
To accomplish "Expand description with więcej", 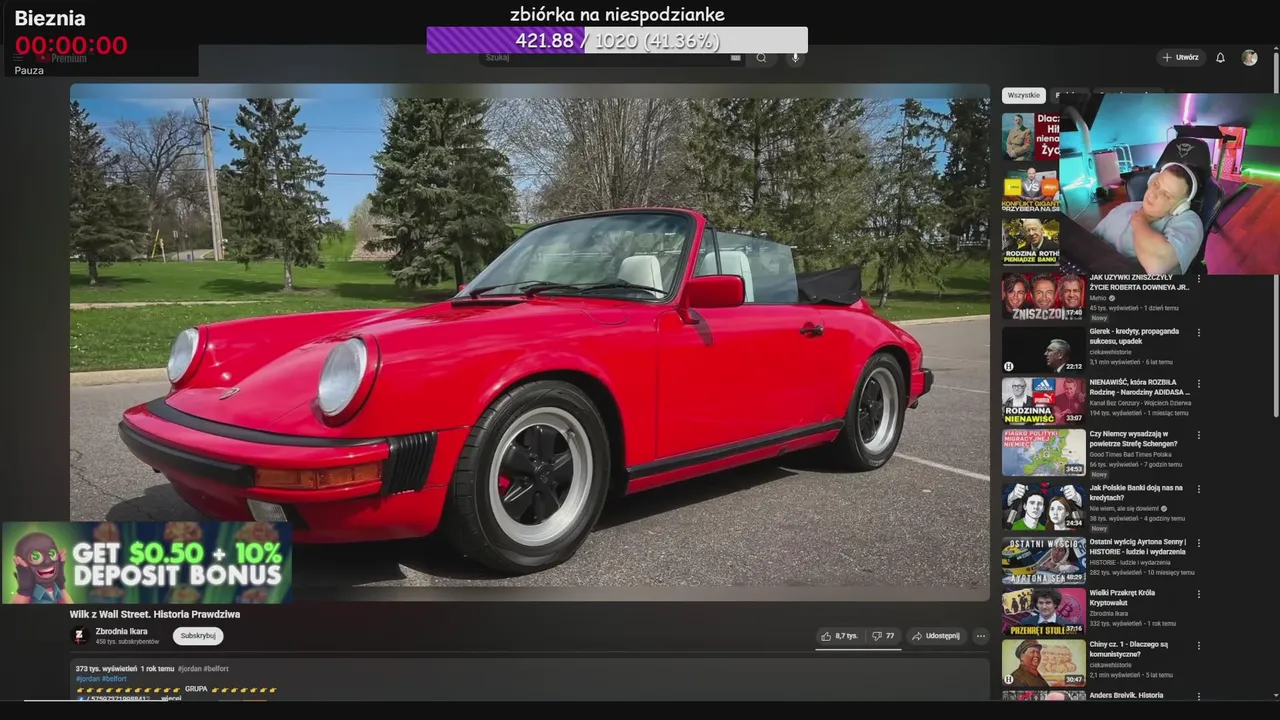I will coord(171,698).
